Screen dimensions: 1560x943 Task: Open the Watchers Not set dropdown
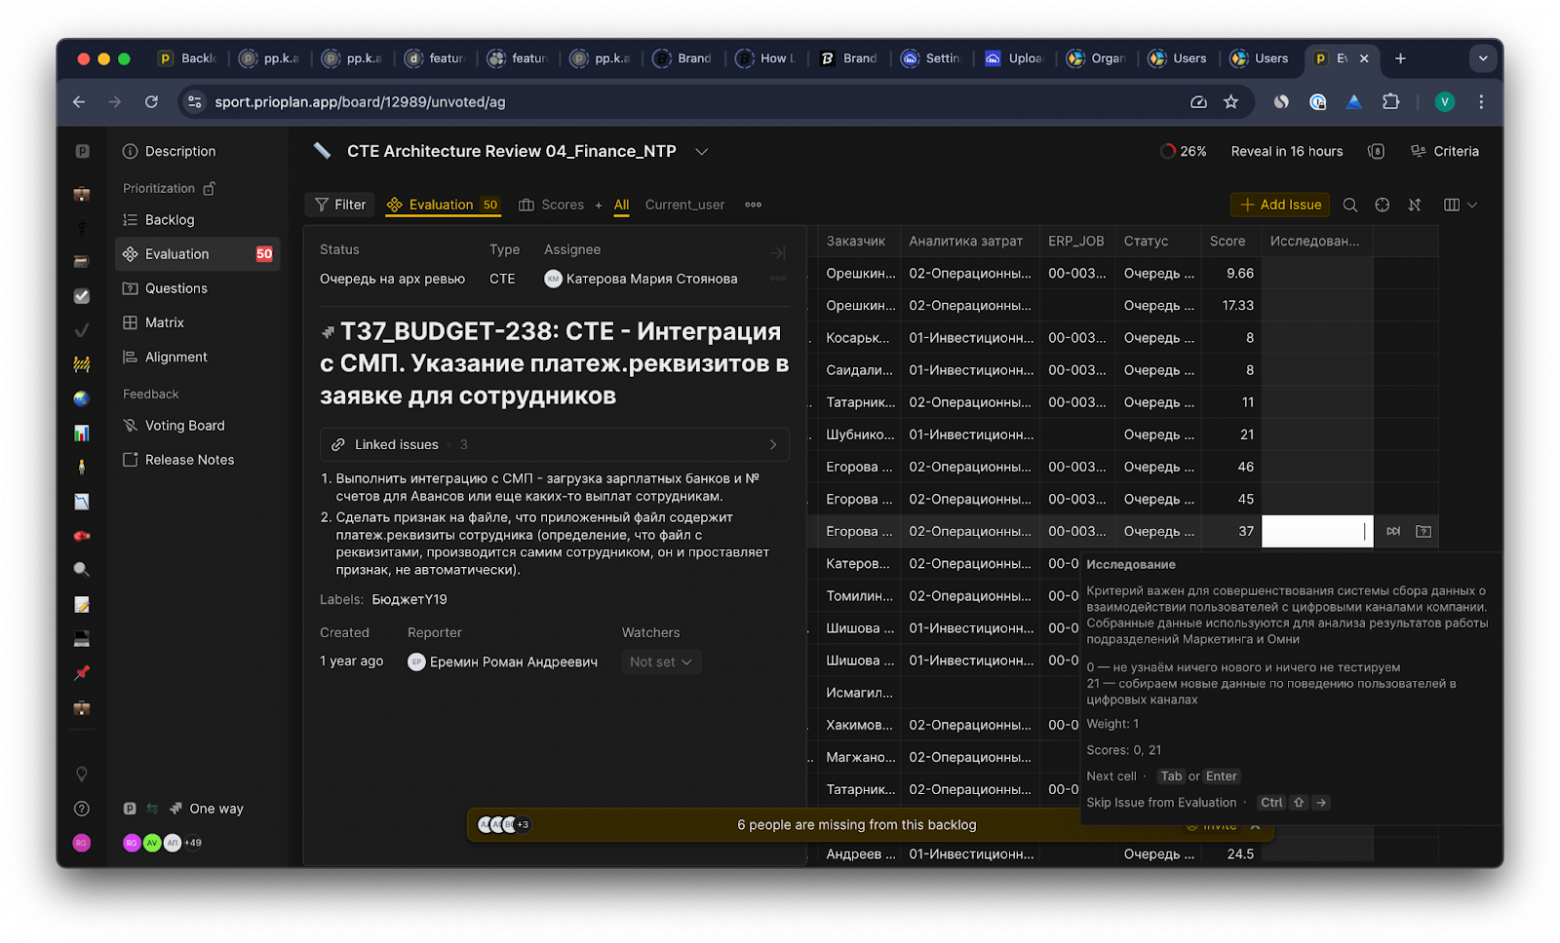tap(660, 662)
